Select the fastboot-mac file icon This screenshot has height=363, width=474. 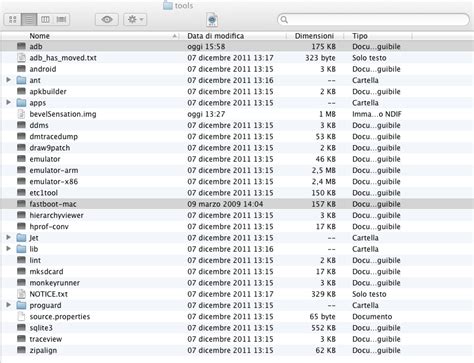[21, 204]
